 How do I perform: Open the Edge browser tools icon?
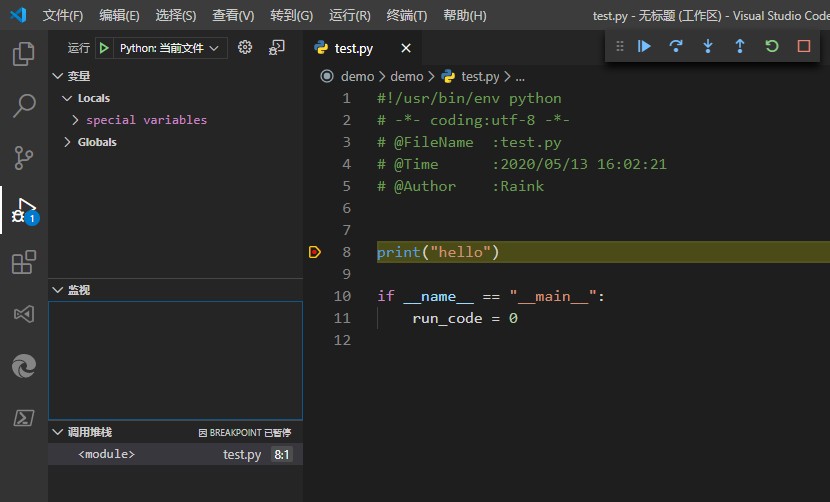coord(24,366)
